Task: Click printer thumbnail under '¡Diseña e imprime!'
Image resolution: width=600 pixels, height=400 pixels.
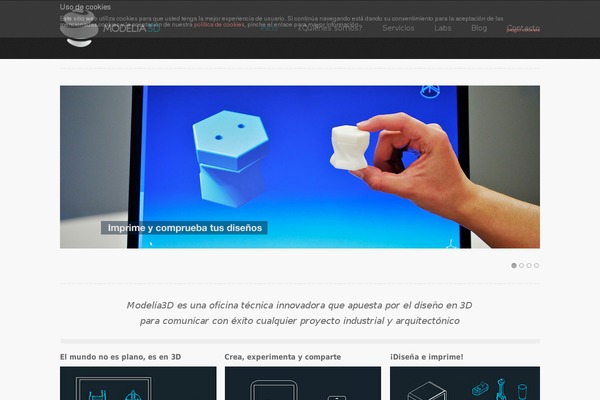Action: [465, 383]
